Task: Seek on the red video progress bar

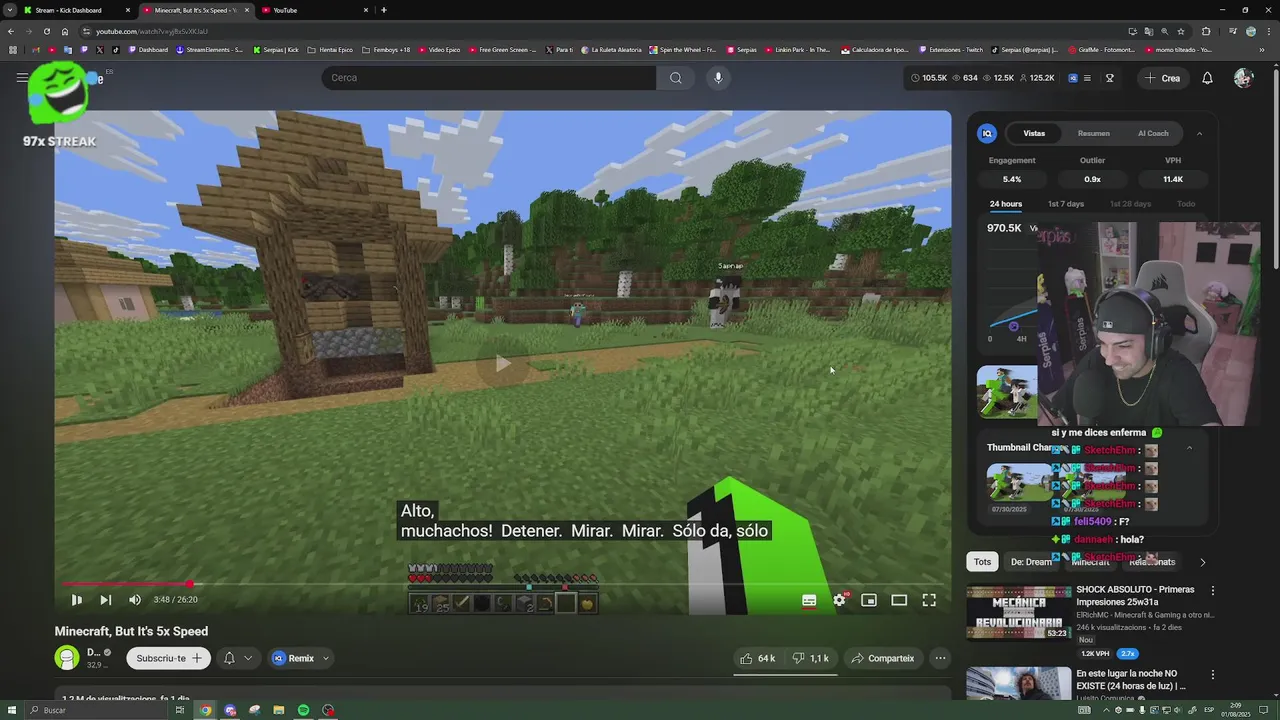Action: [503, 584]
